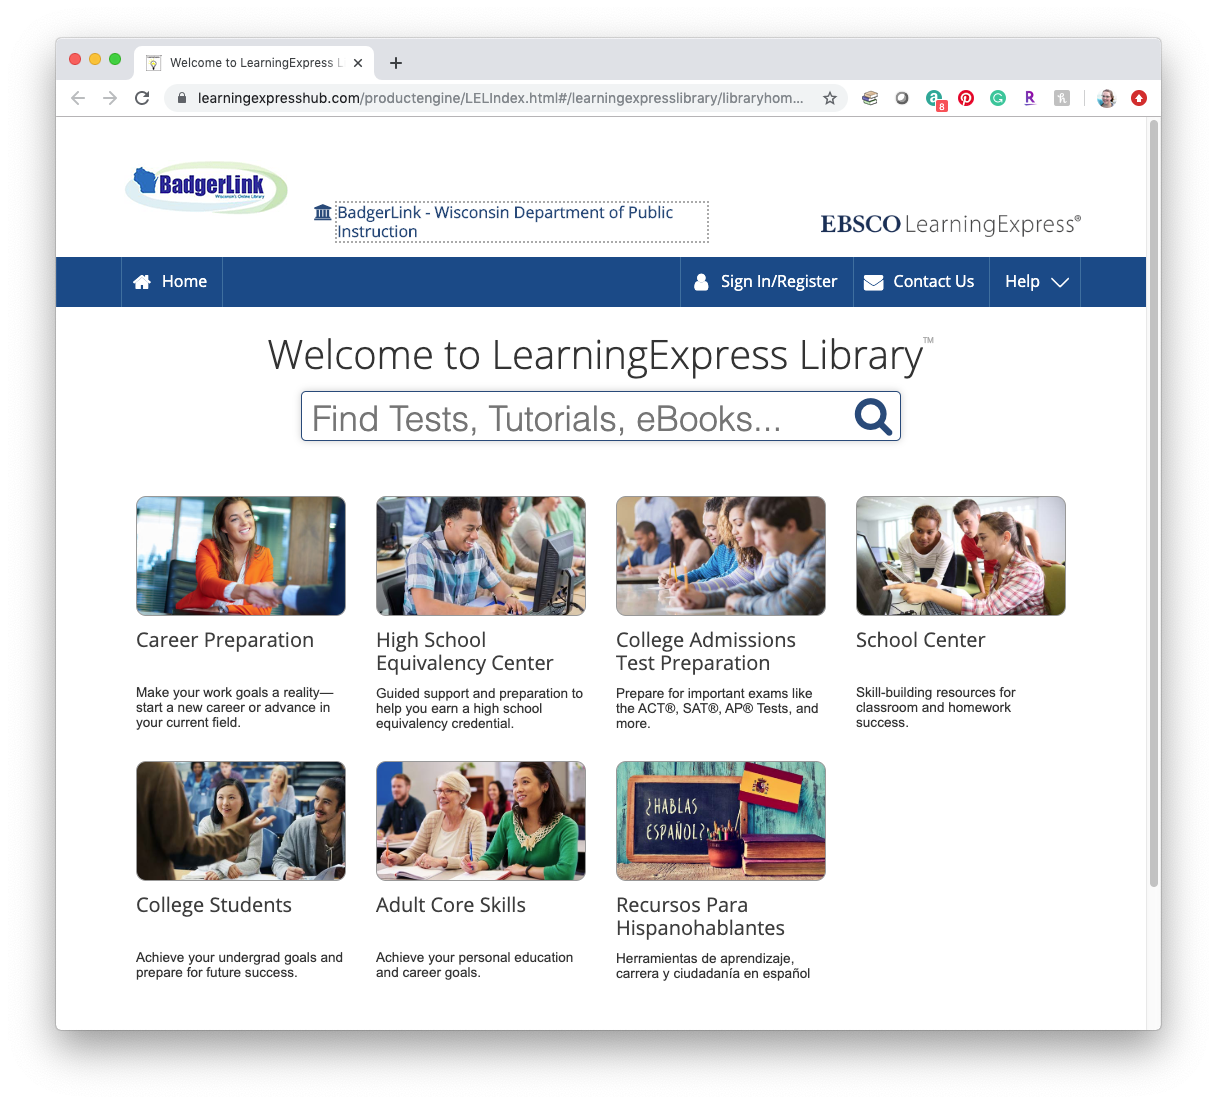
Task: Click the Hablas Español chalkboard thumbnail
Action: (x=721, y=821)
